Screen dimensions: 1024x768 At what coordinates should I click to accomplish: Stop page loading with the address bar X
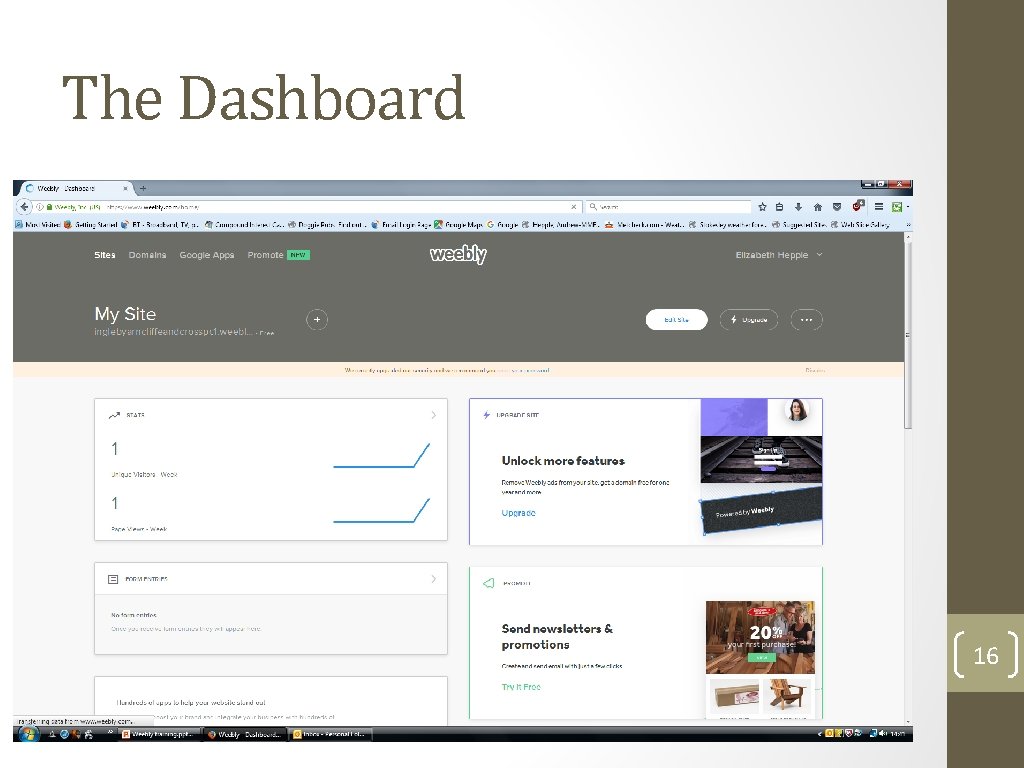tap(573, 207)
